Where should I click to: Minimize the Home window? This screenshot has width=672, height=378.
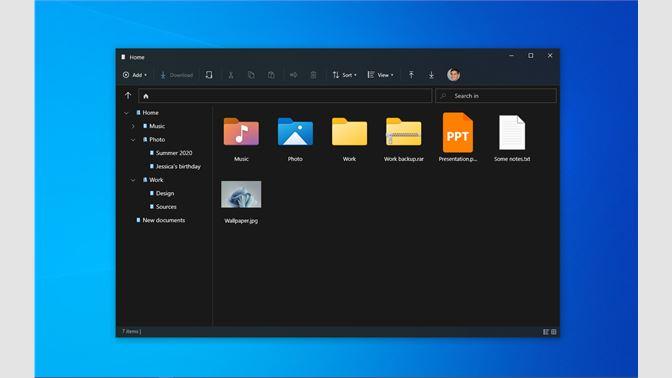[511, 56]
